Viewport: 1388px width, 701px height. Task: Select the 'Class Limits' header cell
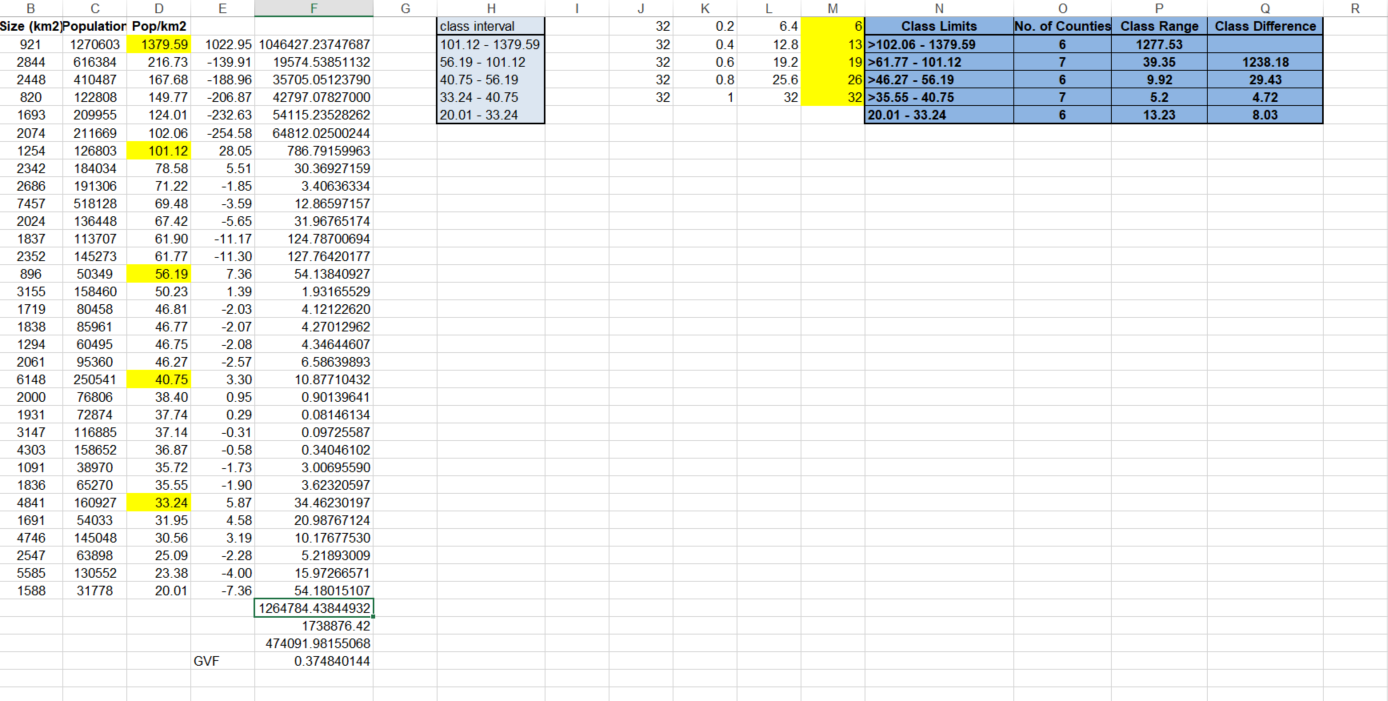(938, 26)
